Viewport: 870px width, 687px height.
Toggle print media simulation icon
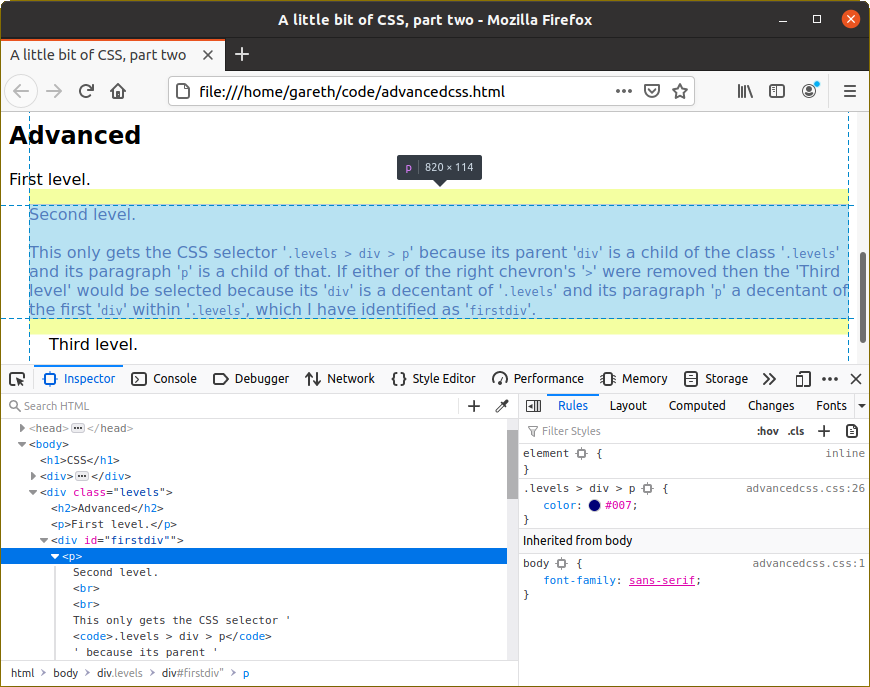coord(852,431)
